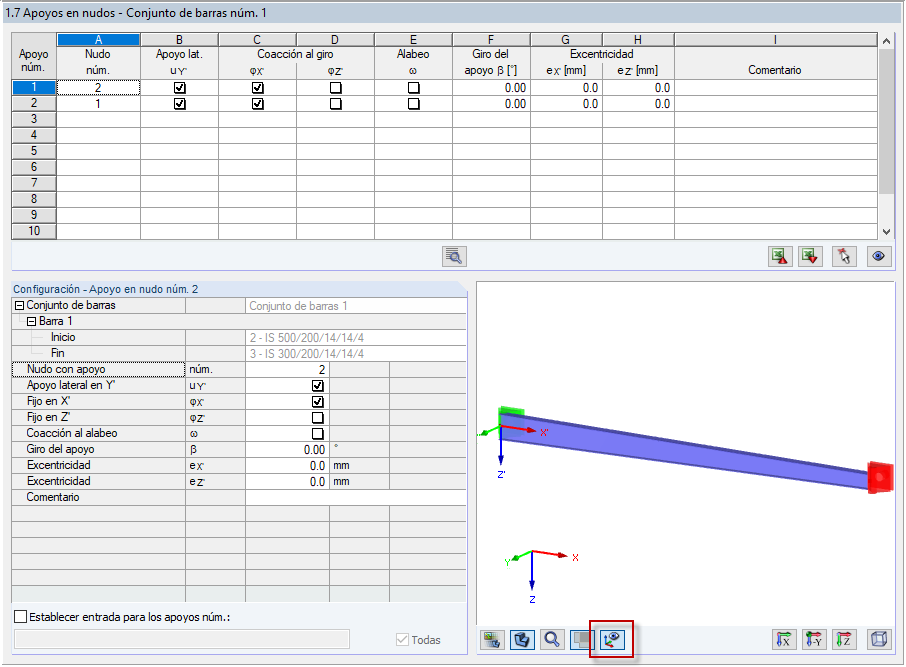
Task: Show view in X direction
Action: 784,640
